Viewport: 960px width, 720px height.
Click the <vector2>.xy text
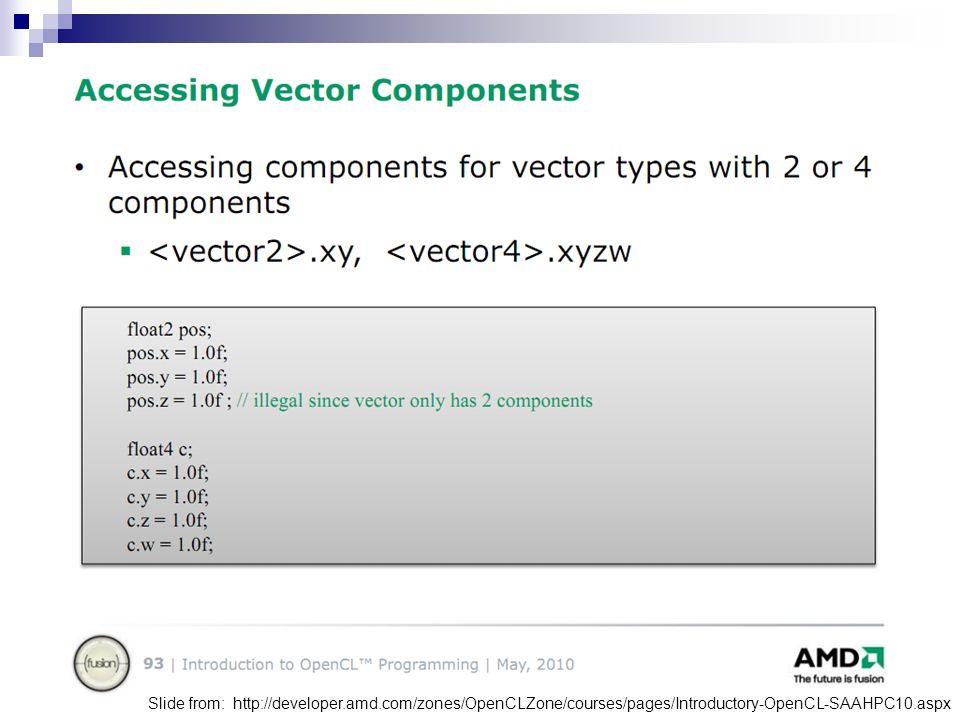pos(255,252)
